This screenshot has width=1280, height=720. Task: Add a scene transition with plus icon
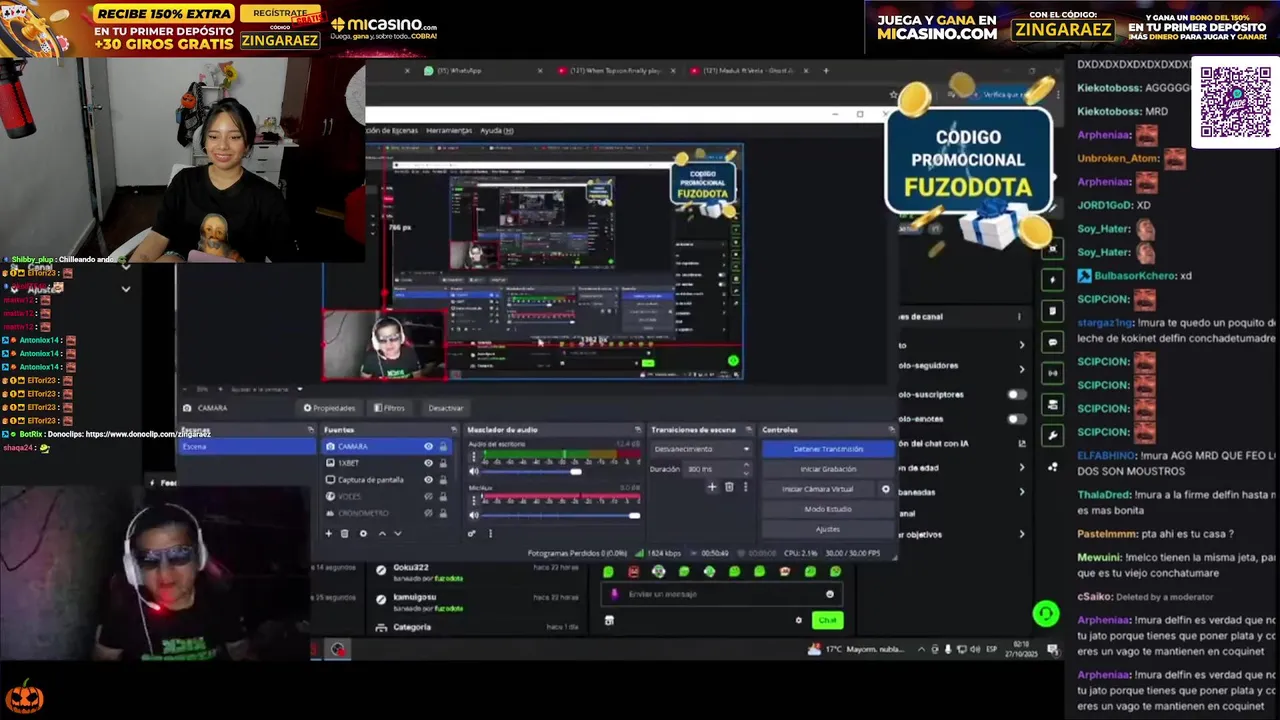tap(712, 487)
